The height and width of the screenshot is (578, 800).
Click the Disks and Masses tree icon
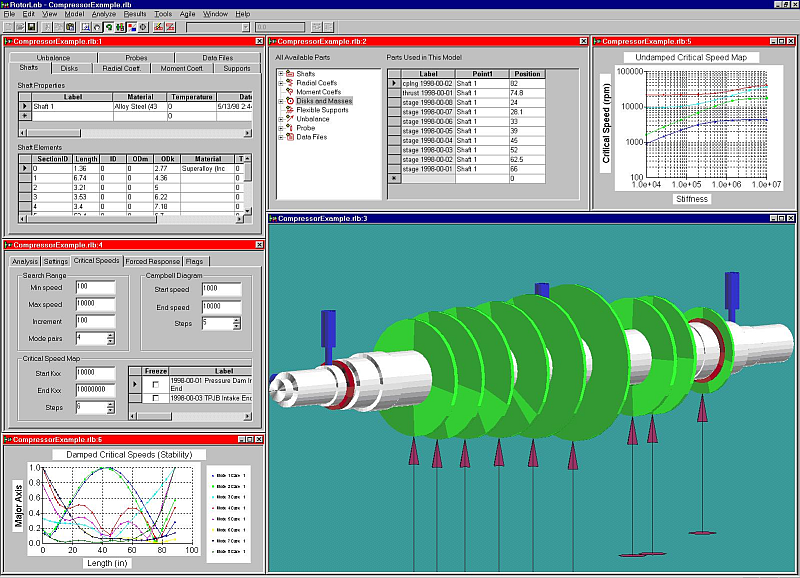pyautogui.click(x=290, y=101)
